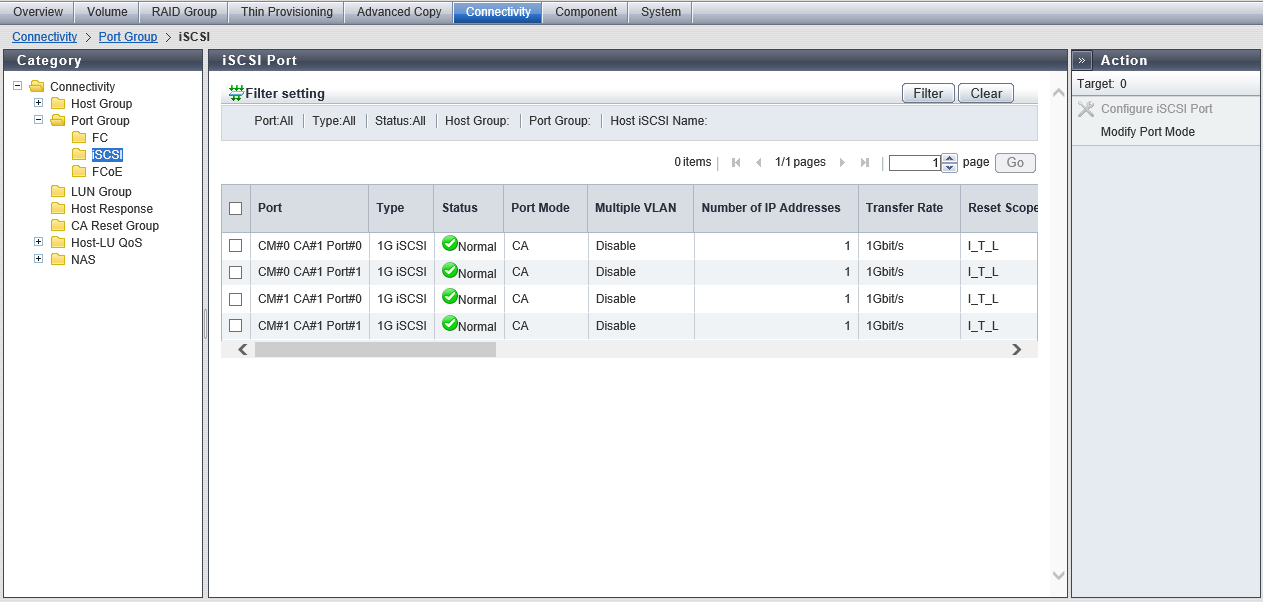Screen dimensions: 1263x602
Task: Open the Thin Provisioning tab
Action: tap(286, 12)
